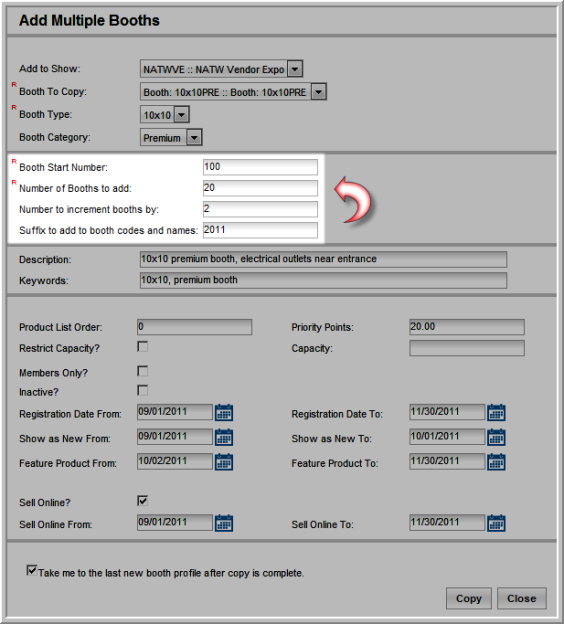The height and width of the screenshot is (624, 564).
Task: Click the Booth Start Number field
Action: (x=260, y=167)
